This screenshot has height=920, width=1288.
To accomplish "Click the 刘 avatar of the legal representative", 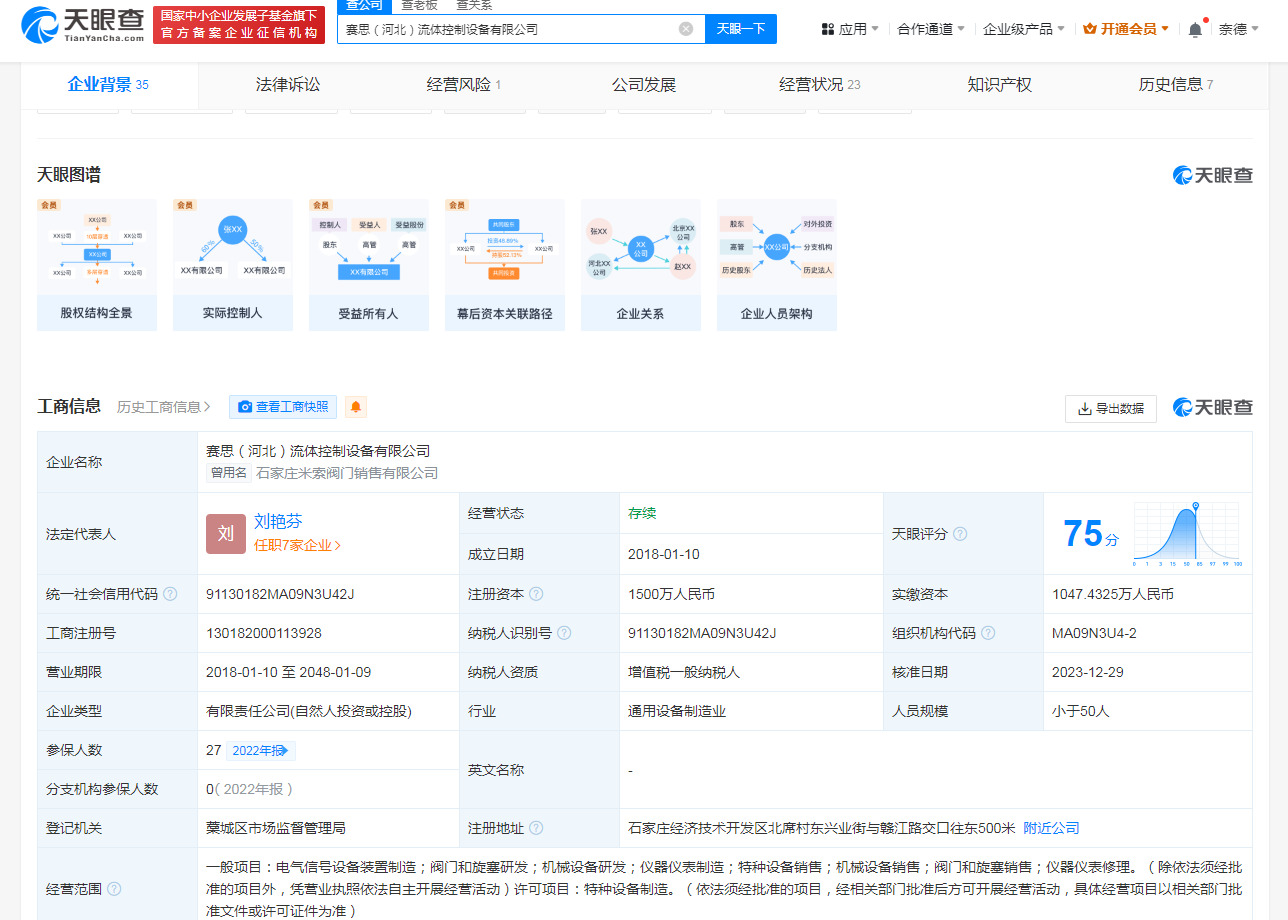I will 226,534.
